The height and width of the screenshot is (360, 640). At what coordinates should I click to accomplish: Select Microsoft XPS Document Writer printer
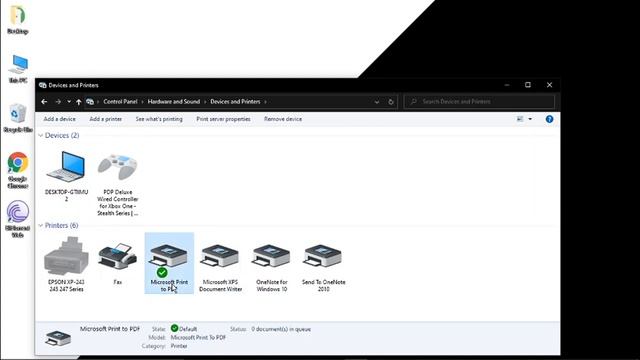pyautogui.click(x=220, y=267)
